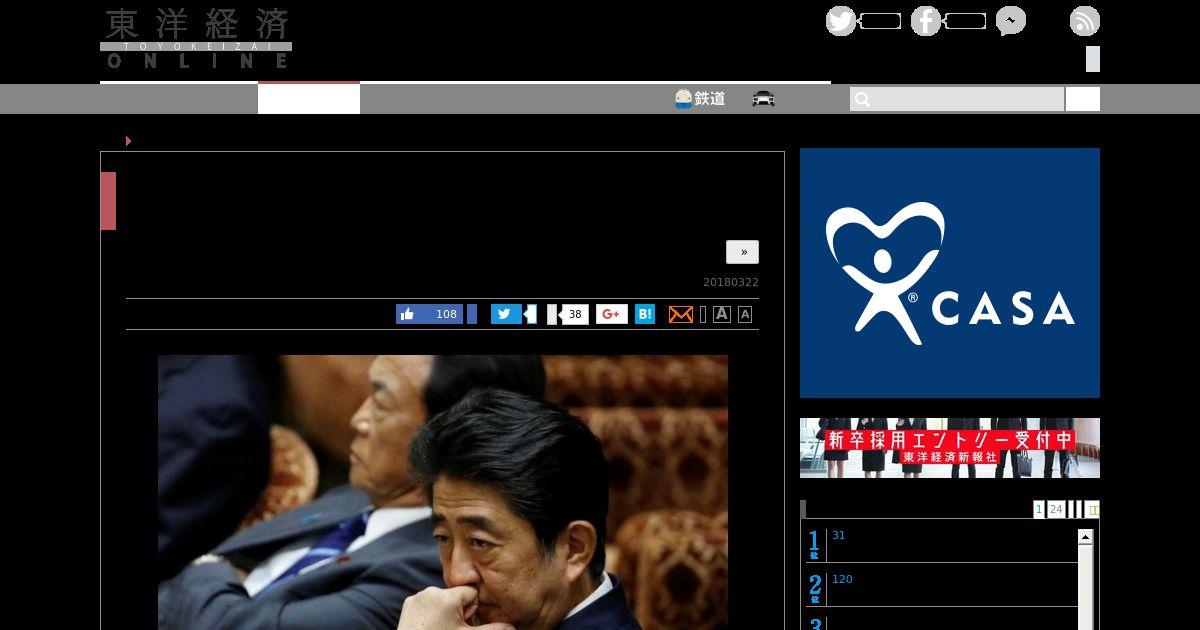Click the next page » button

[742, 252]
